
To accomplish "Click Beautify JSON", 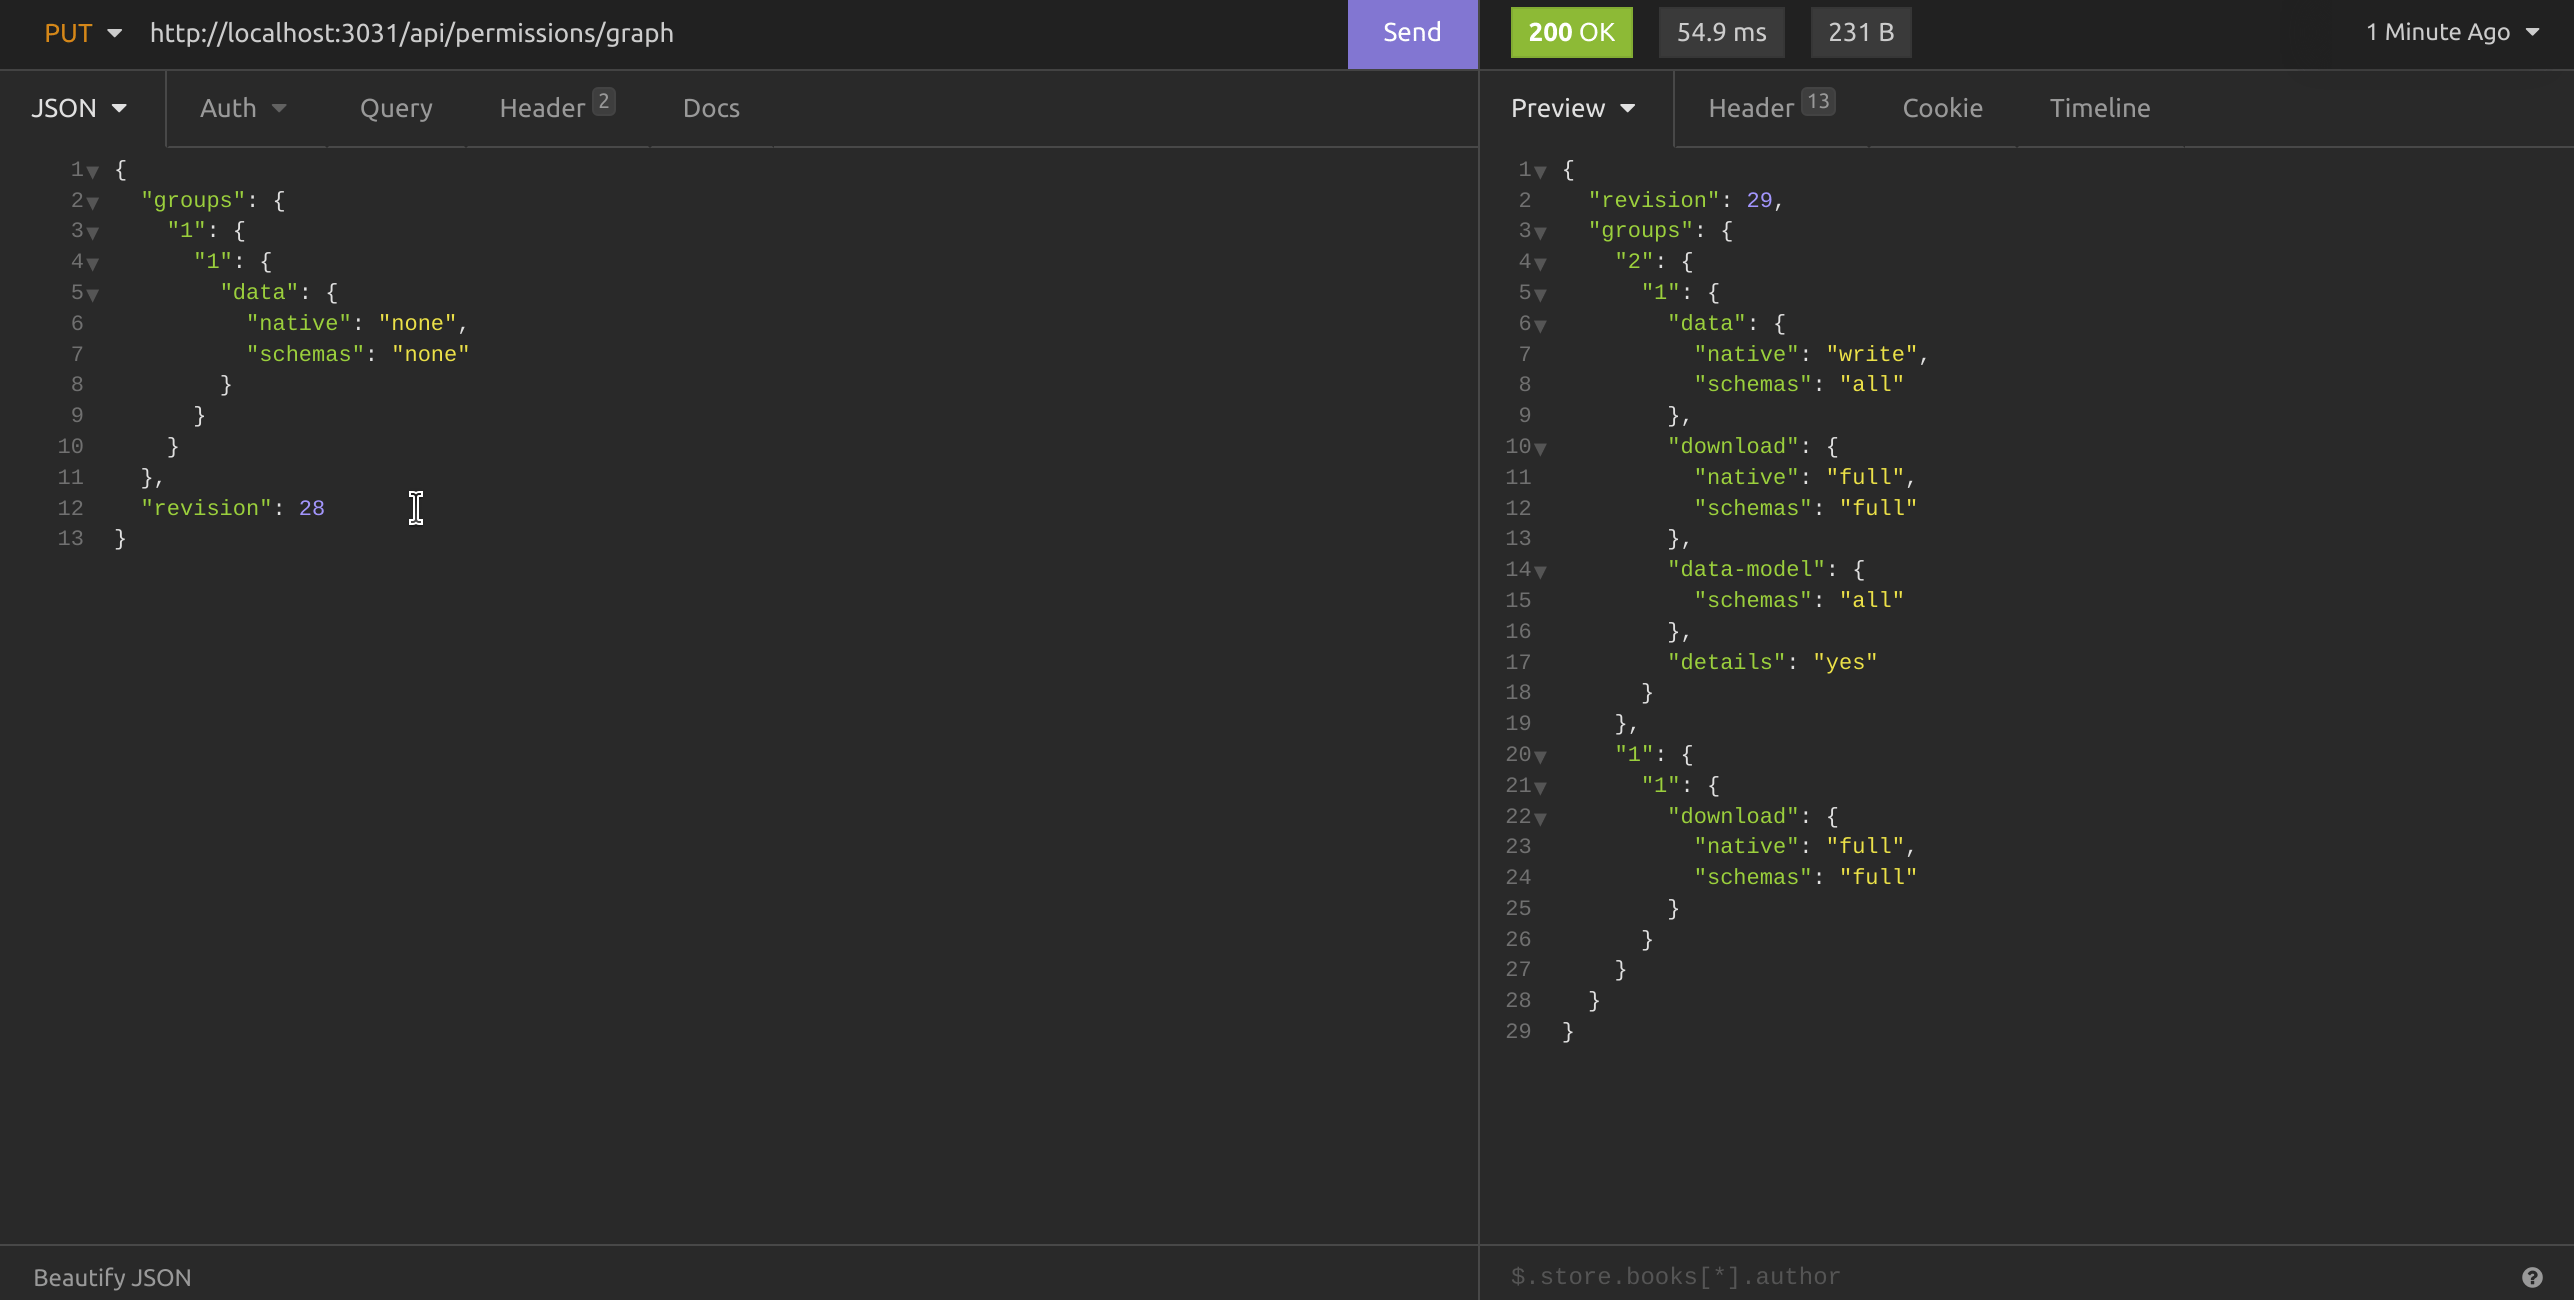I will coord(112,1276).
